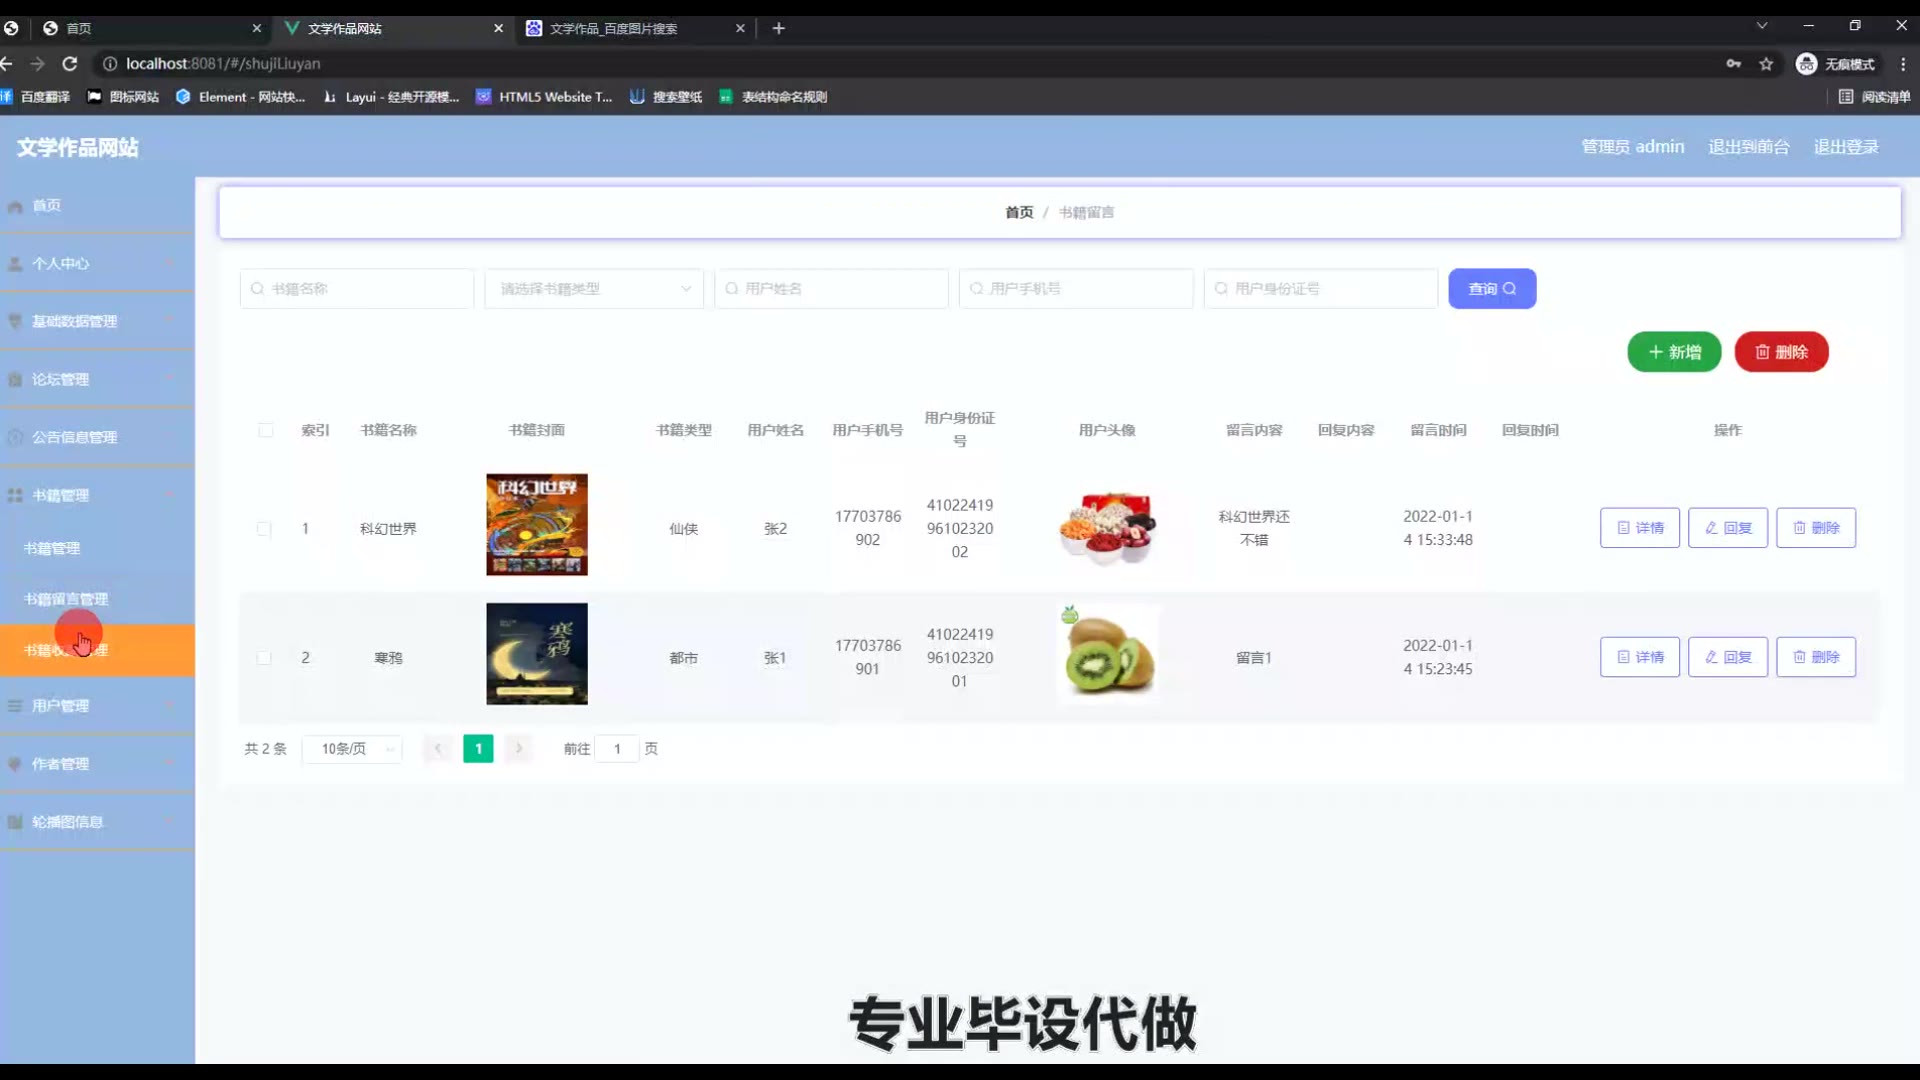Click the 个人中心 user icon in sidebar
Screen dimensions: 1920x1080
pyautogui.click(x=15, y=264)
